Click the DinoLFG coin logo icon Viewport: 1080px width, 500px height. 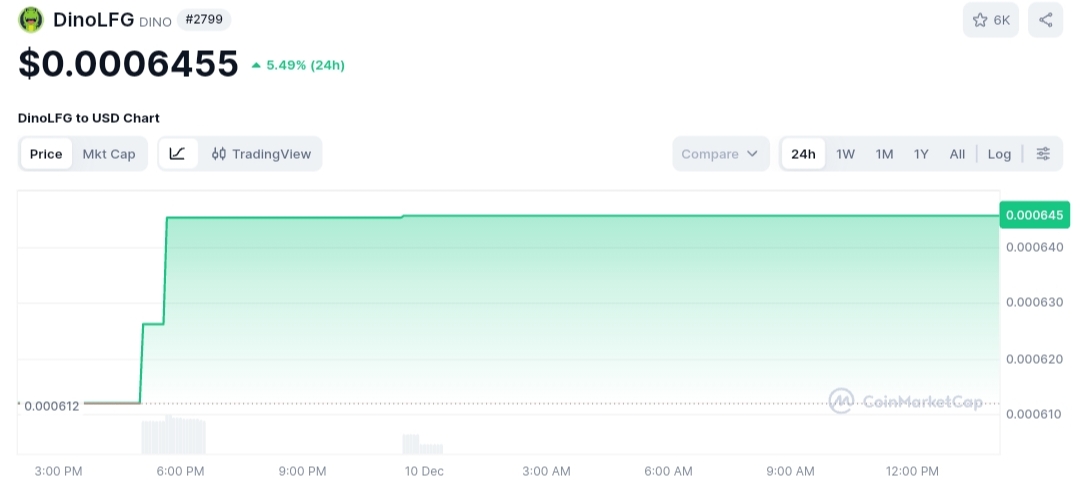tap(31, 20)
